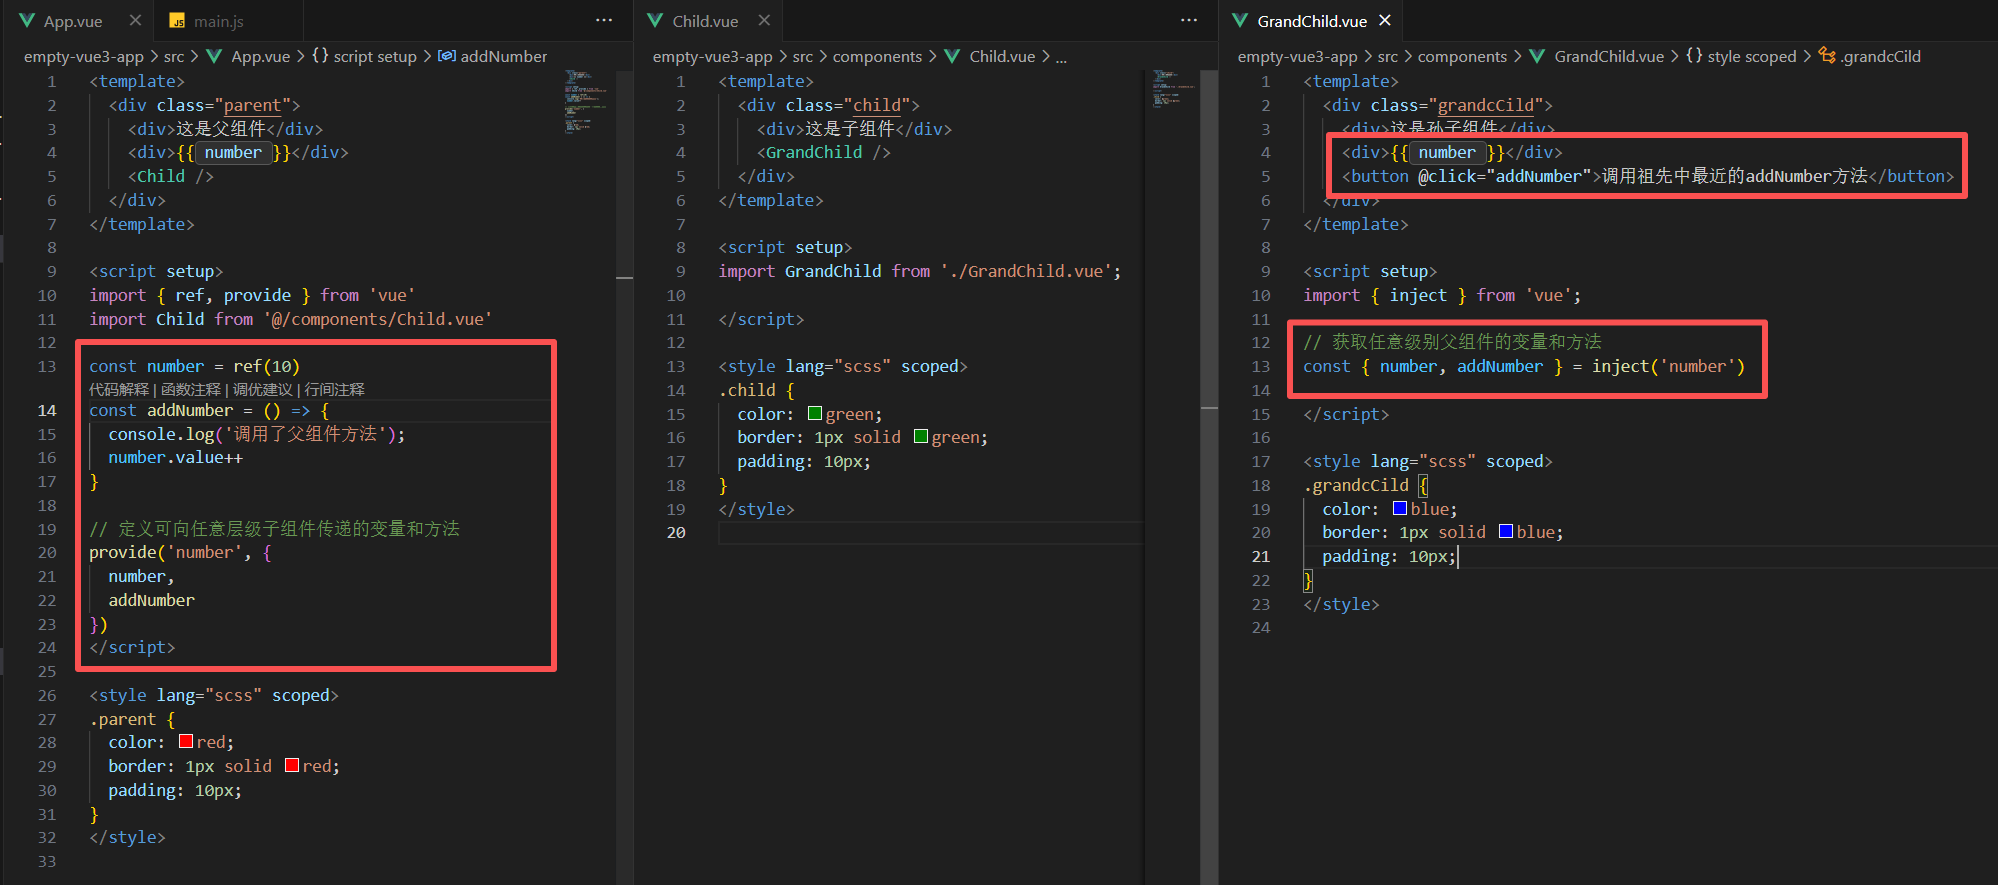The height and width of the screenshot is (885, 1998).
Task: Click the Vue icon on GrandChild.vue tab
Action: pyautogui.click(x=1240, y=21)
